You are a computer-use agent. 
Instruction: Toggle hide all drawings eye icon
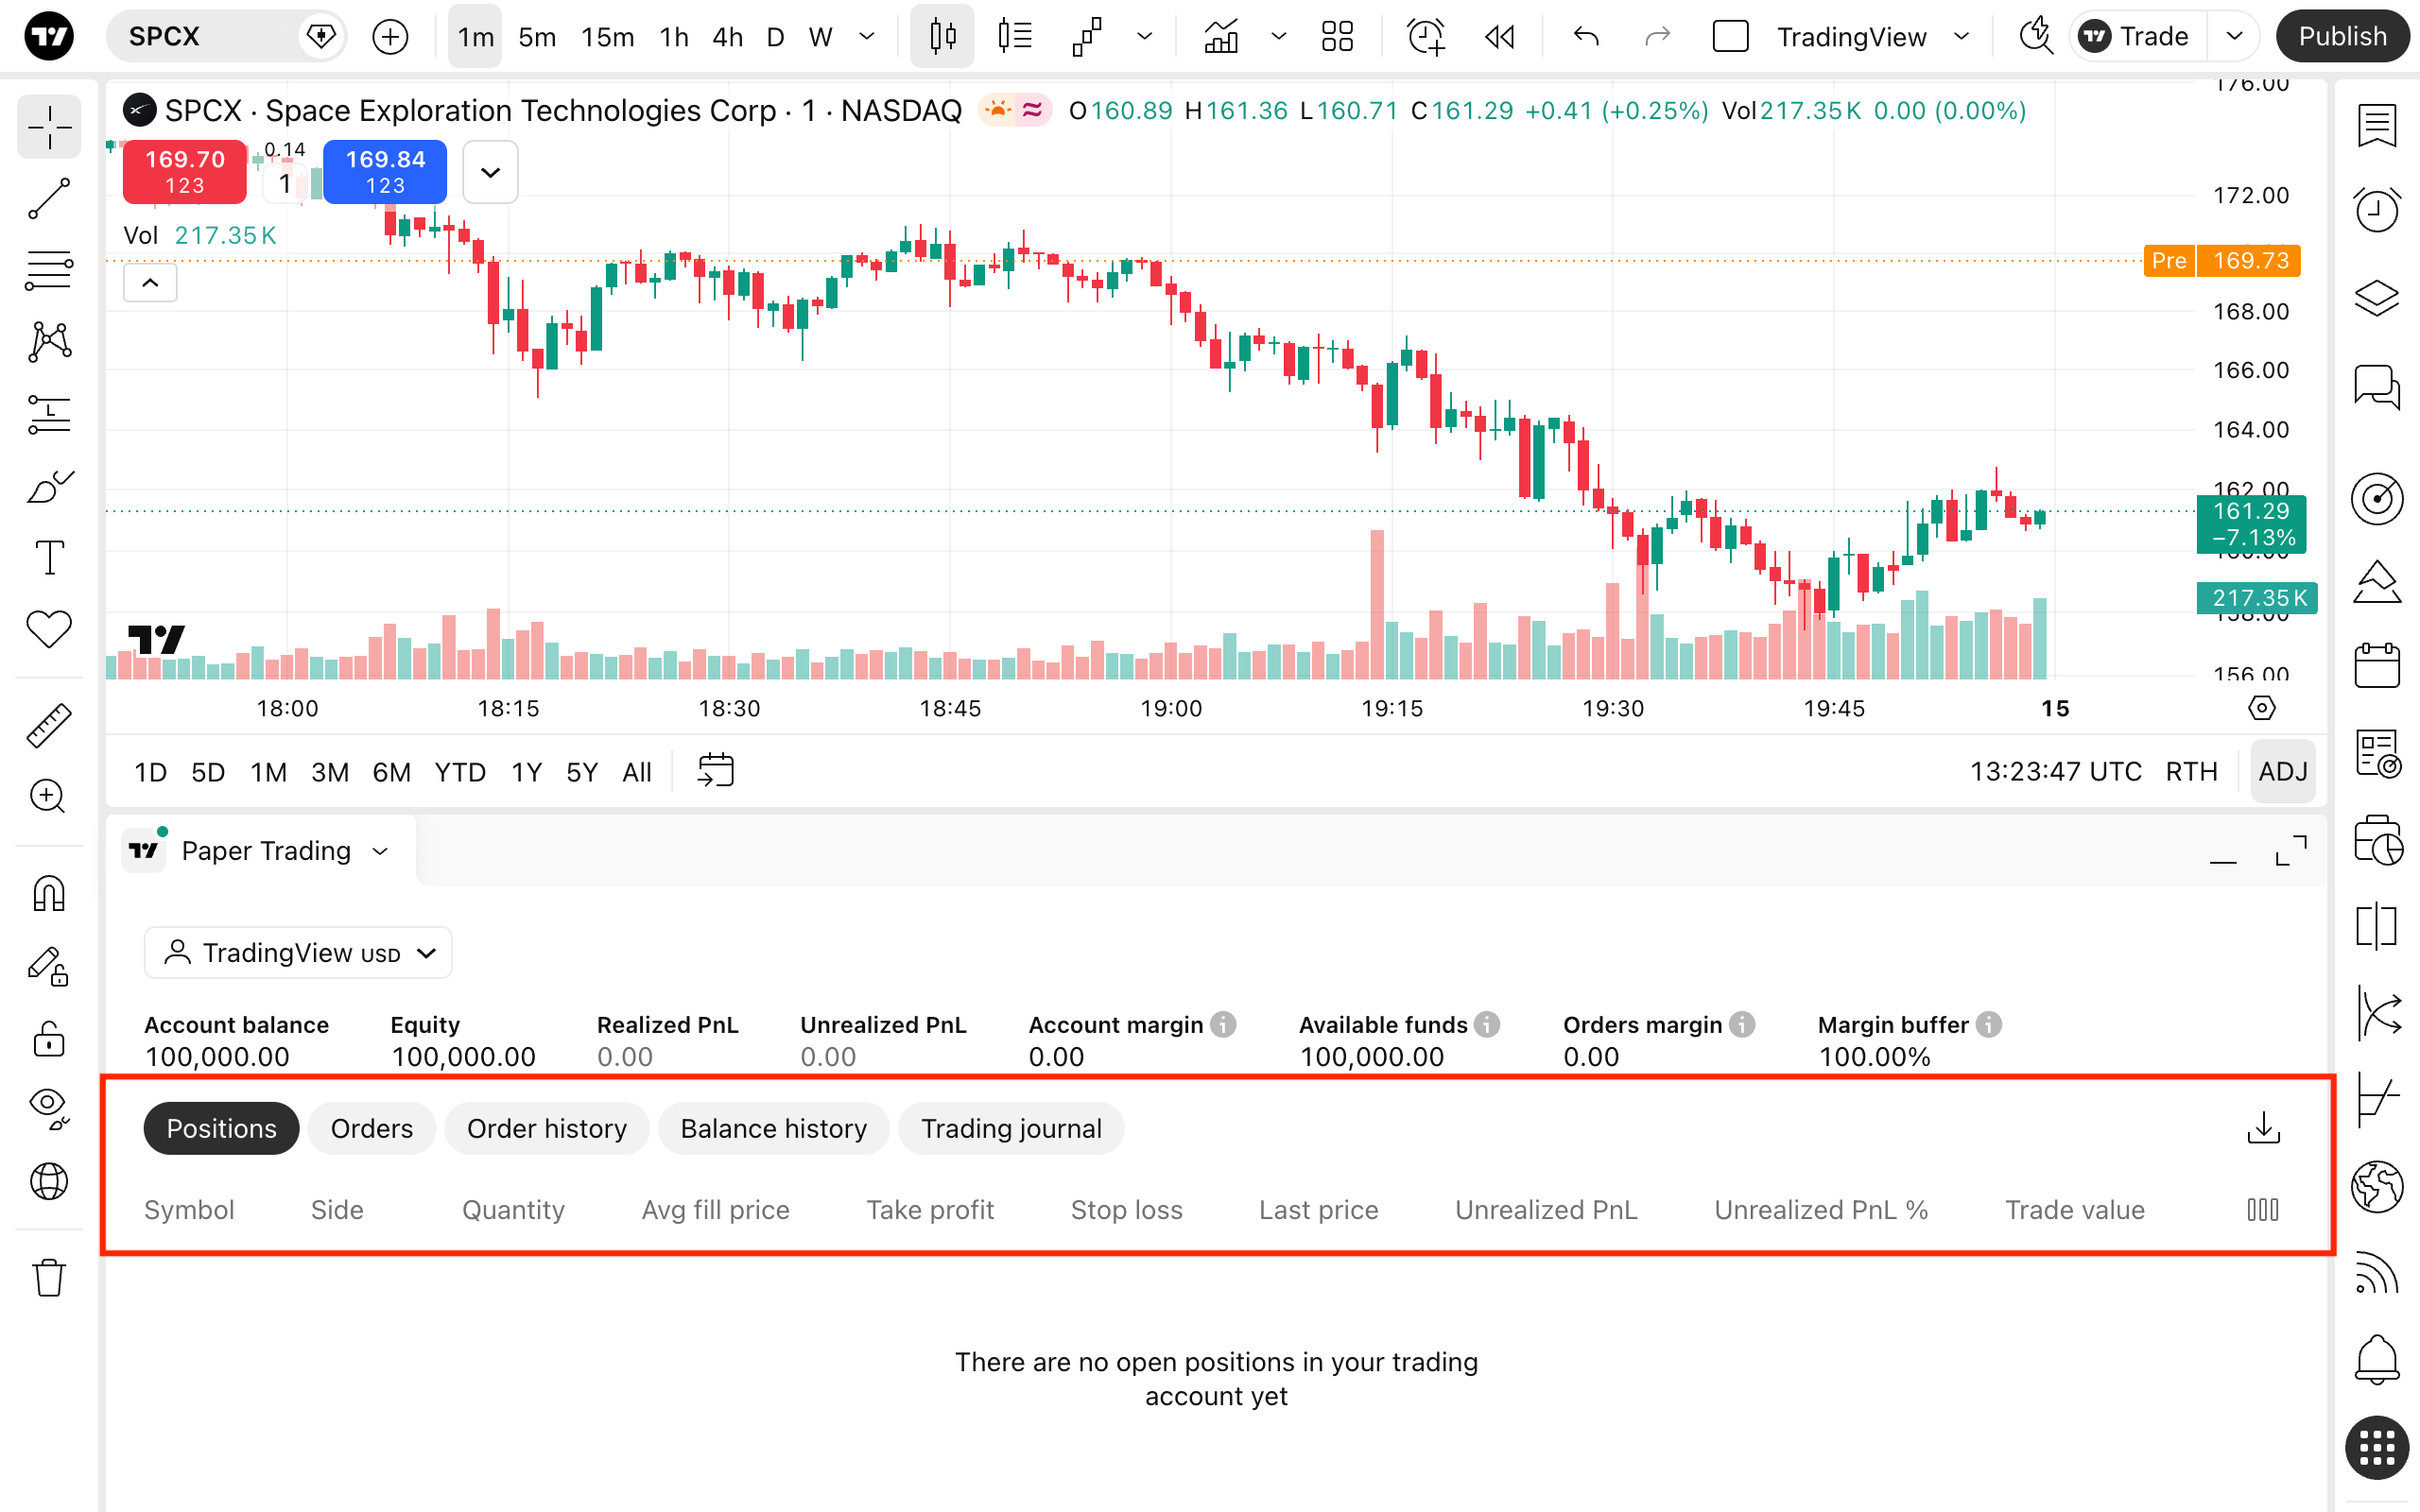(48, 1107)
